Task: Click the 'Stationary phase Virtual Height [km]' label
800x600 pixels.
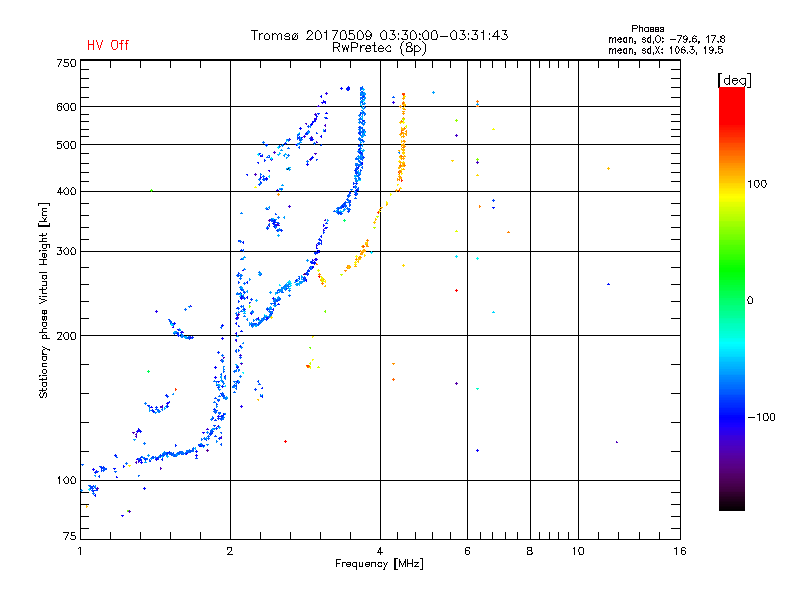Action: [44, 300]
